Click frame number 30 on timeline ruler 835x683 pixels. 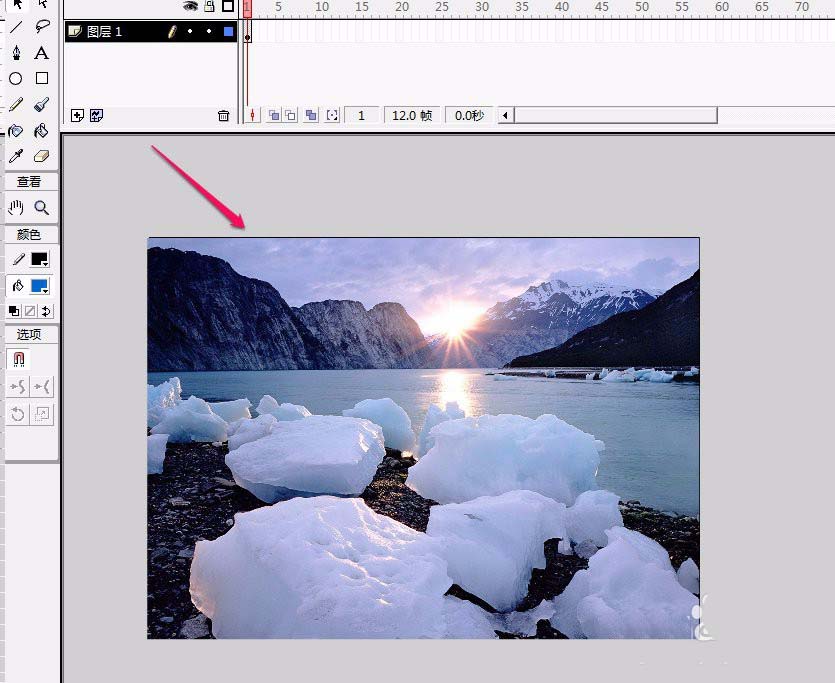coord(482,7)
